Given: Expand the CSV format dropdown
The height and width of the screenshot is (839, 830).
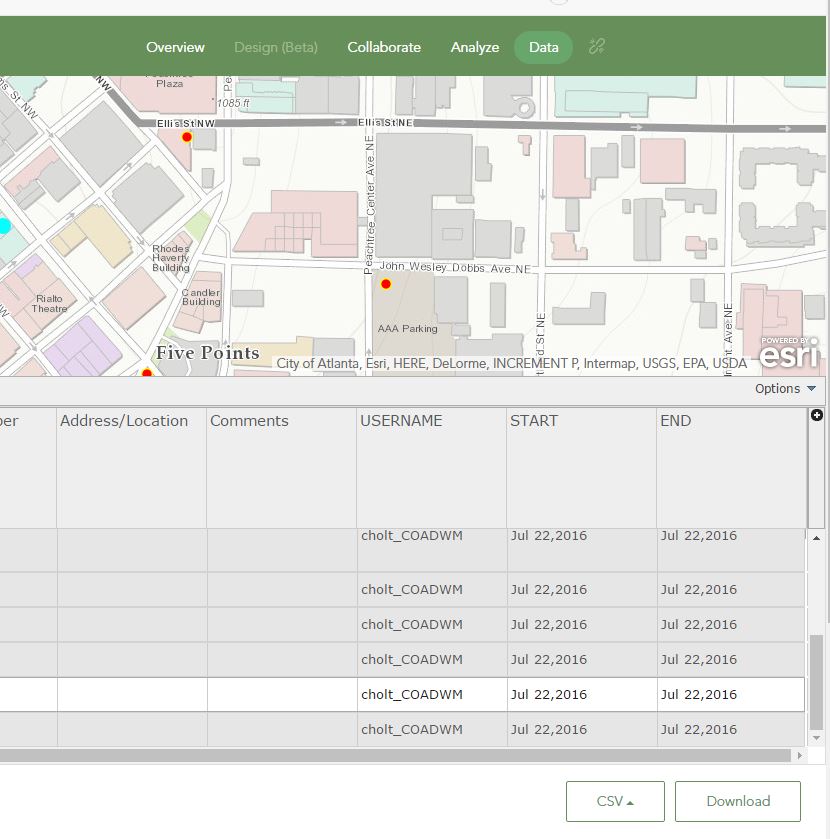Looking at the screenshot, I should tap(614, 801).
